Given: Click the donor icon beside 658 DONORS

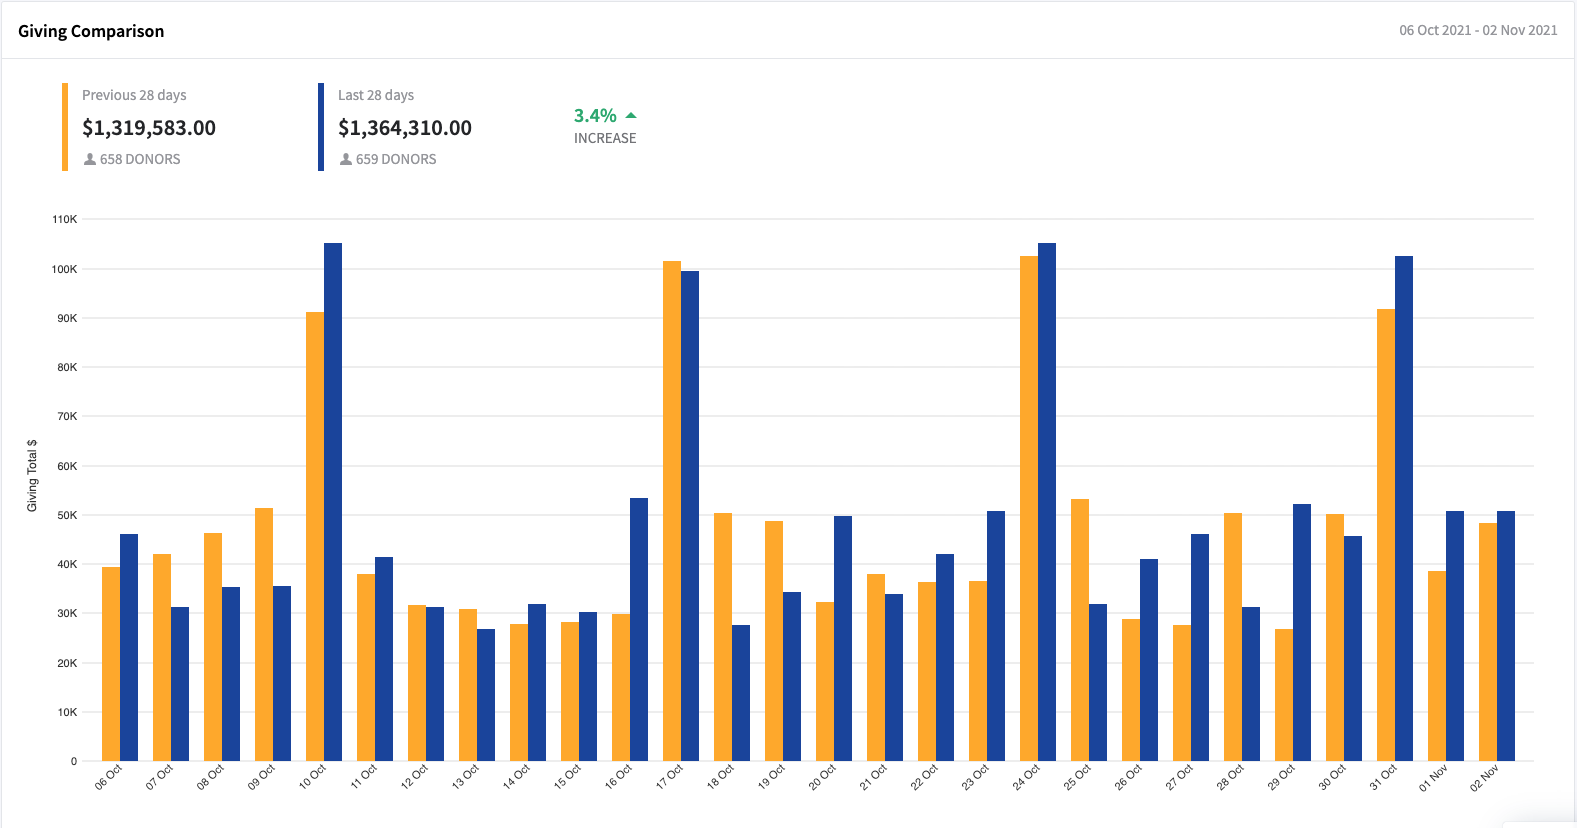Looking at the screenshot, I should coord(90,159).
